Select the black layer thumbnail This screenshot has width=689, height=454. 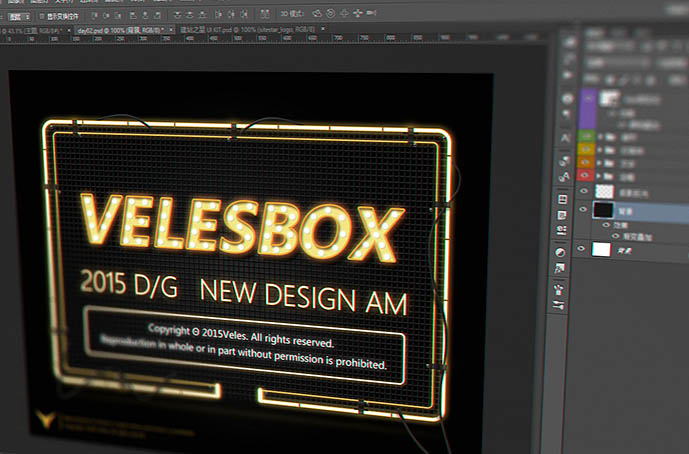point(603,210)
